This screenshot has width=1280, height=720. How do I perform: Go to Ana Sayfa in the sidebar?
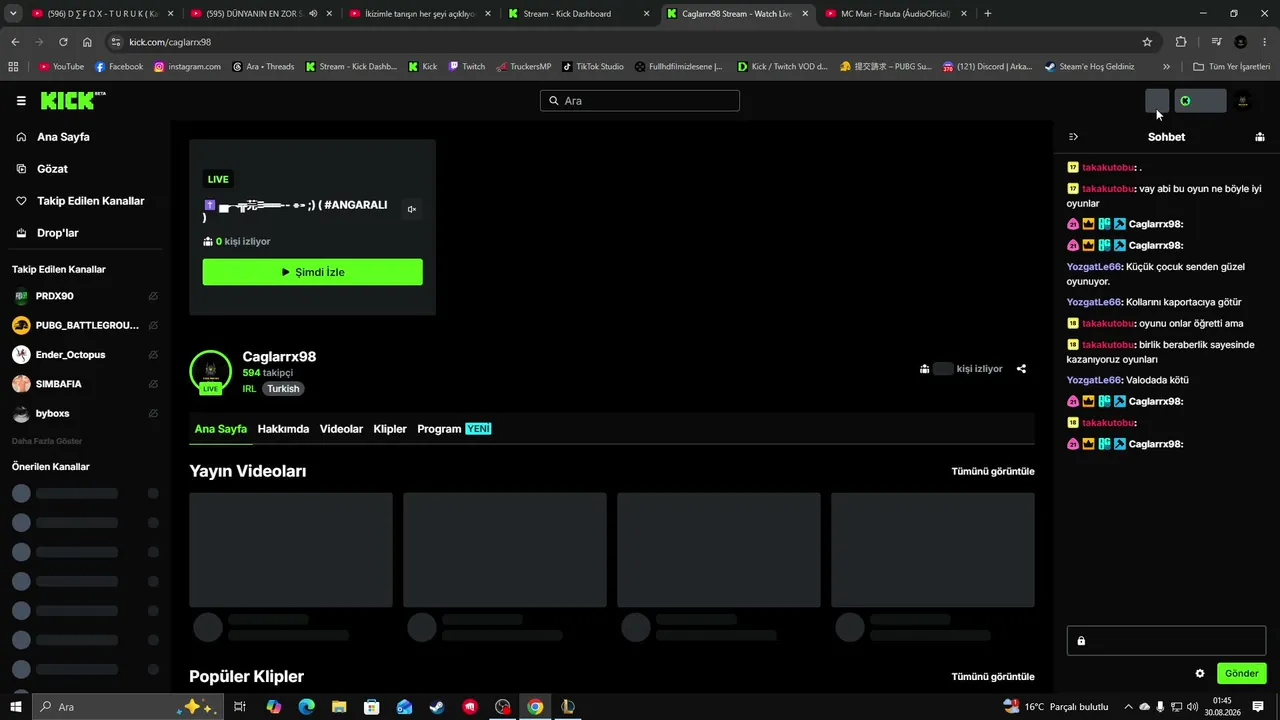63,137
